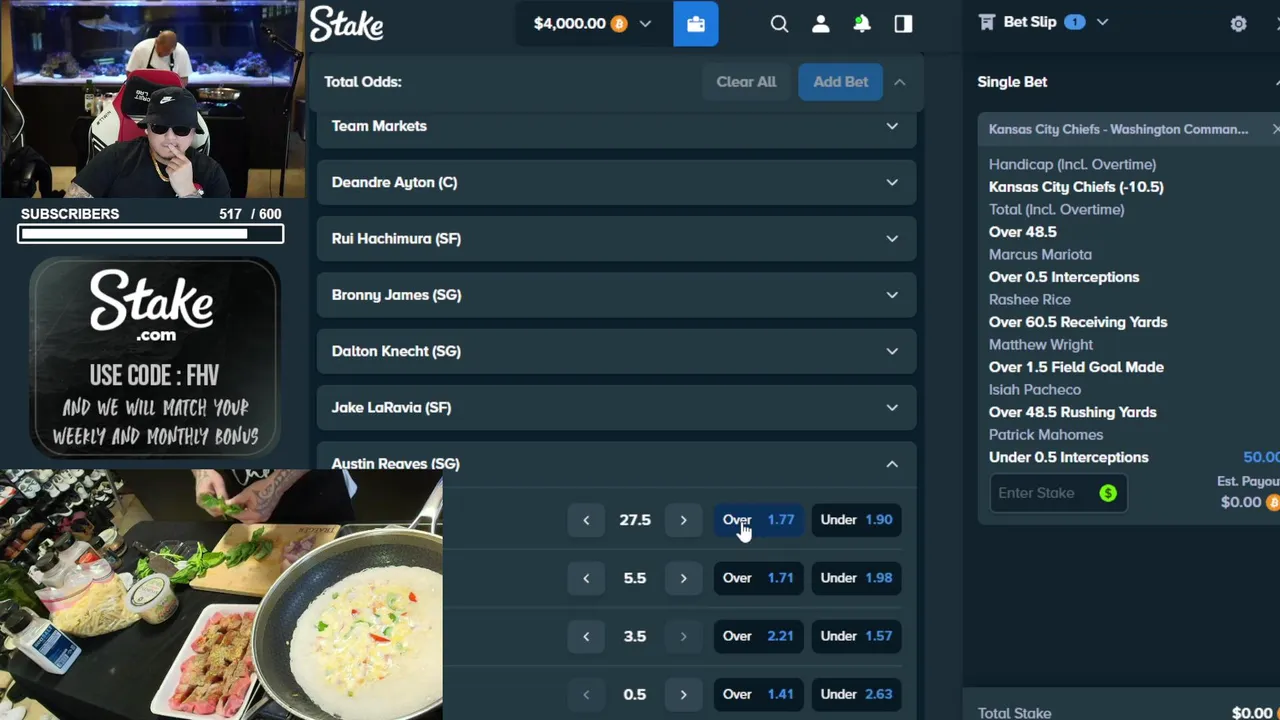Increase the 5.5 line with right arrow
The image size is (1280, 720).
683,578
